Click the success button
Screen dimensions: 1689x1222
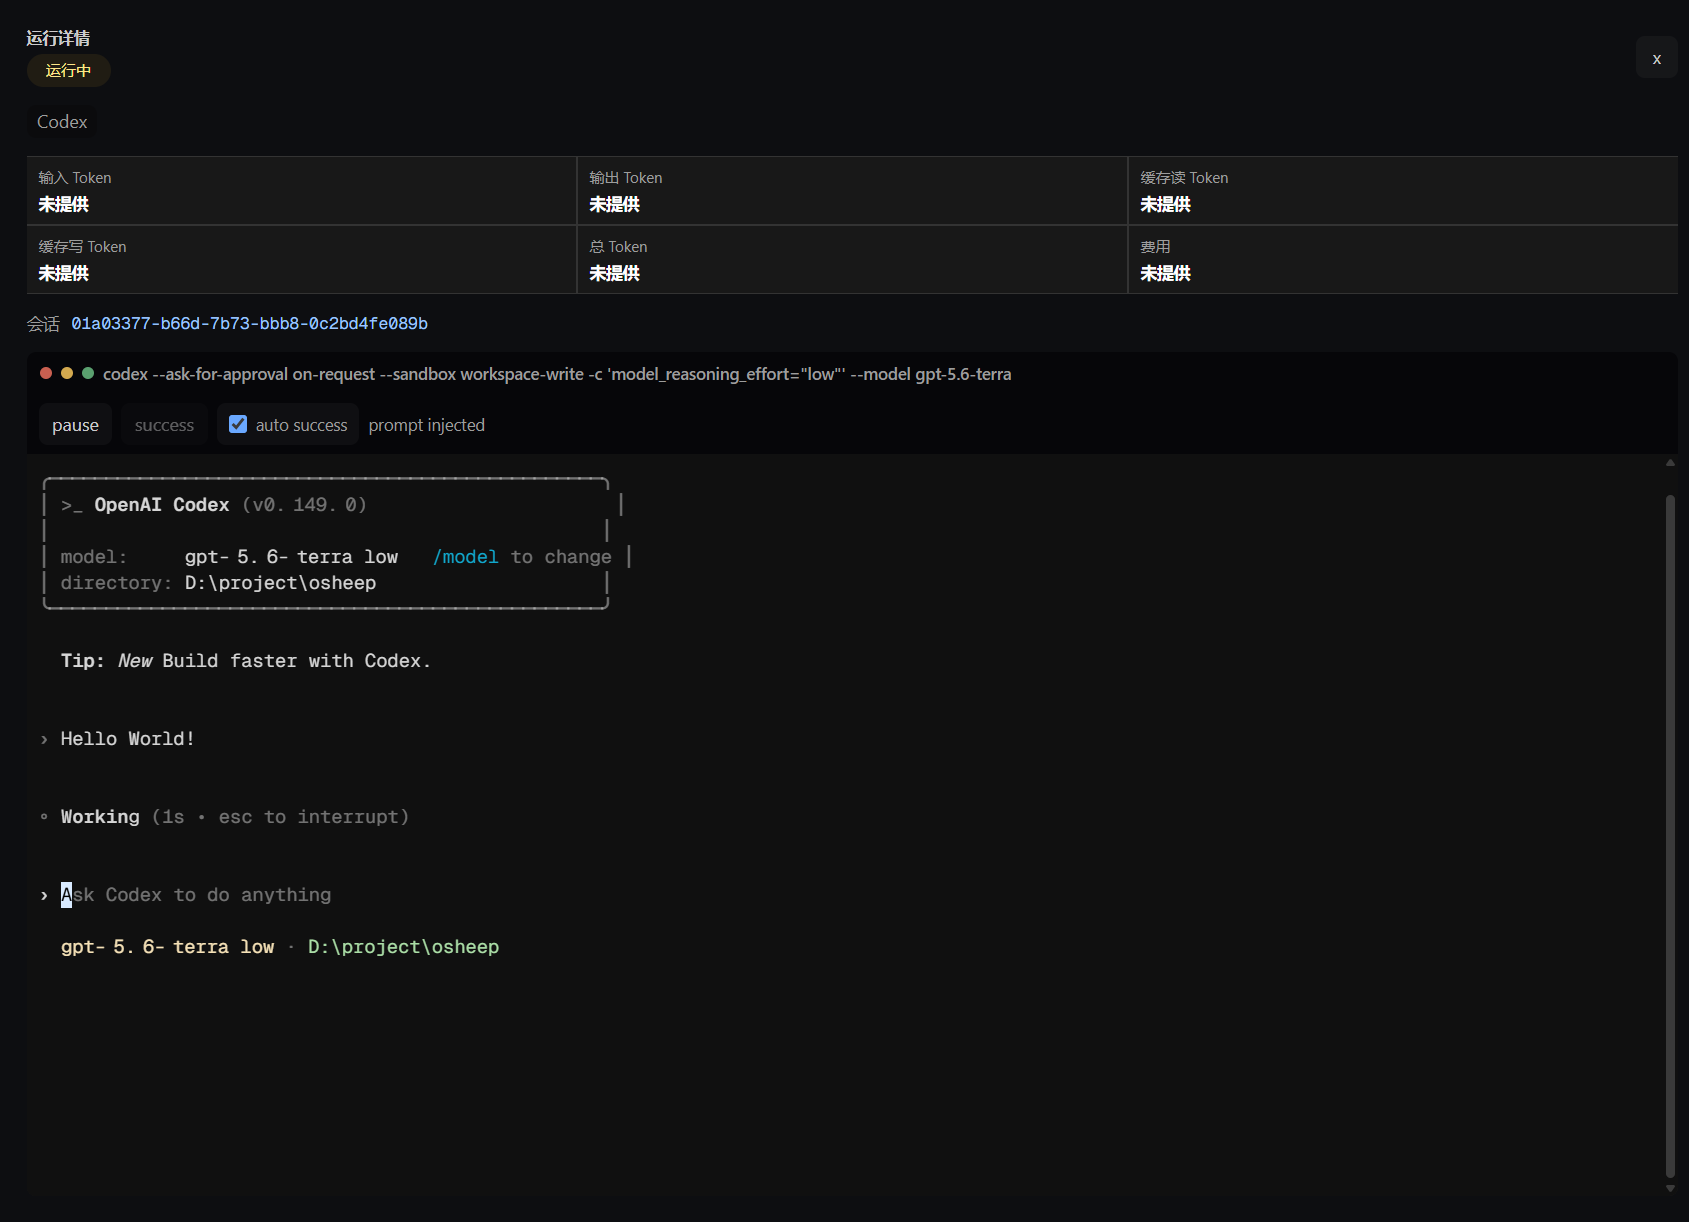click(164, 425)
